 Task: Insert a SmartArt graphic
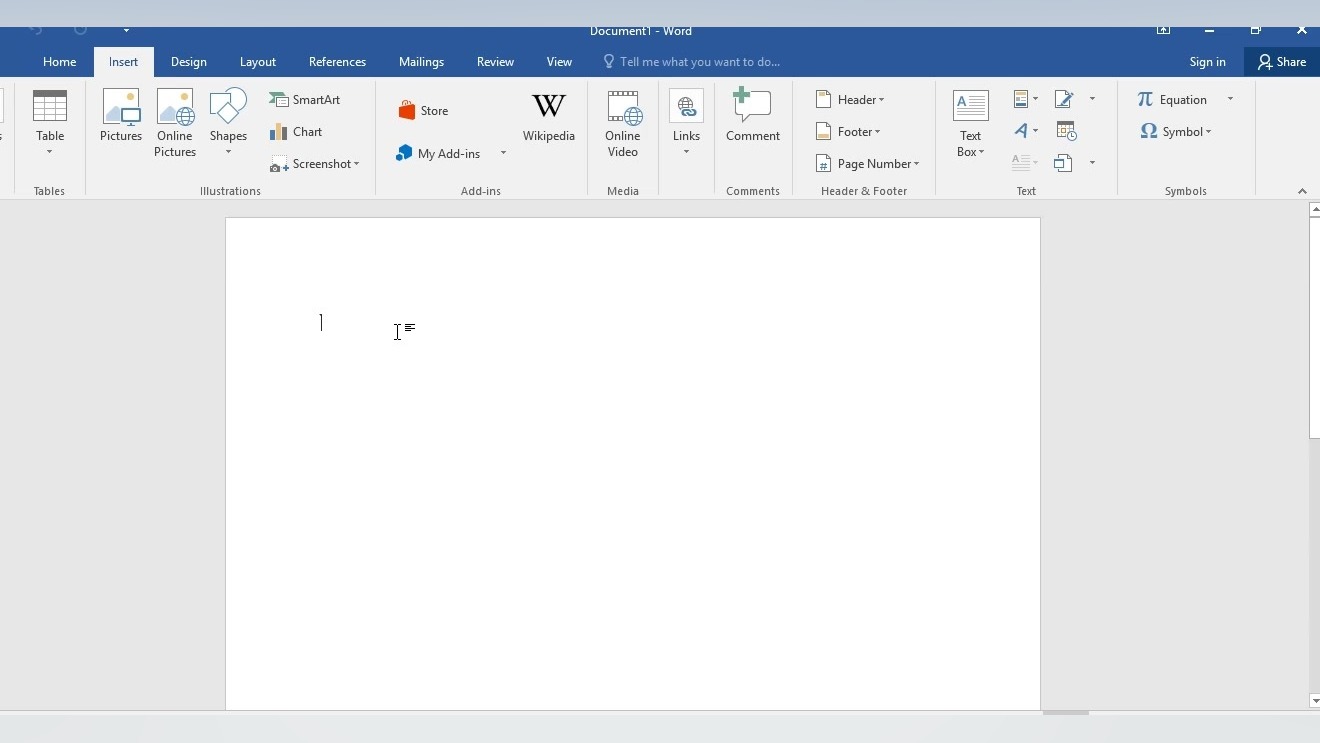[x=305, y=100]
